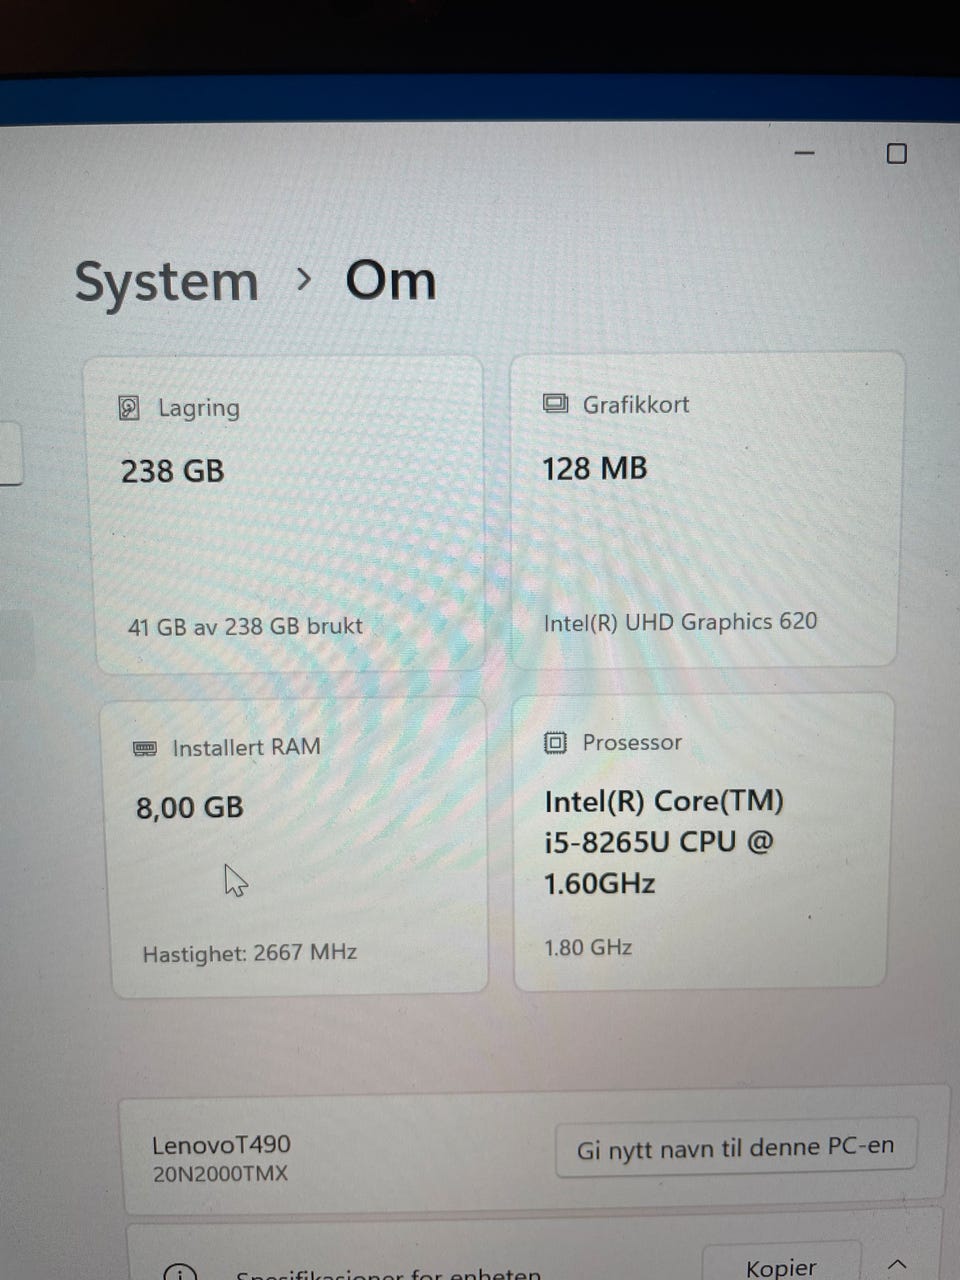Open the Lagring 238 GB card
This screenshot has width=960, height=1280.
[x=287, y=513]
